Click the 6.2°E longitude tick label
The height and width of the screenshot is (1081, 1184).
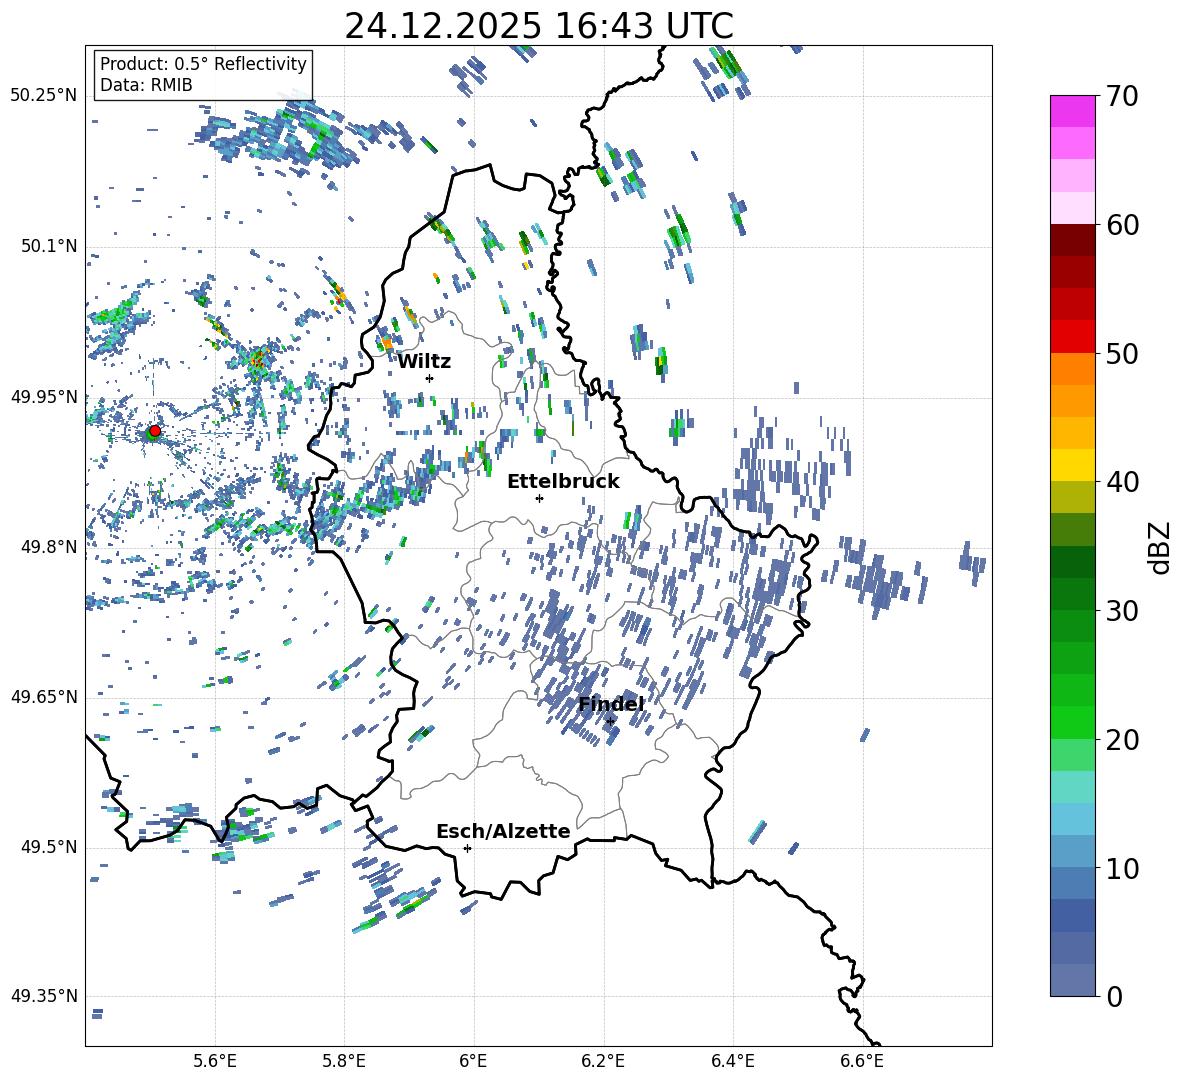point(603,1059)
